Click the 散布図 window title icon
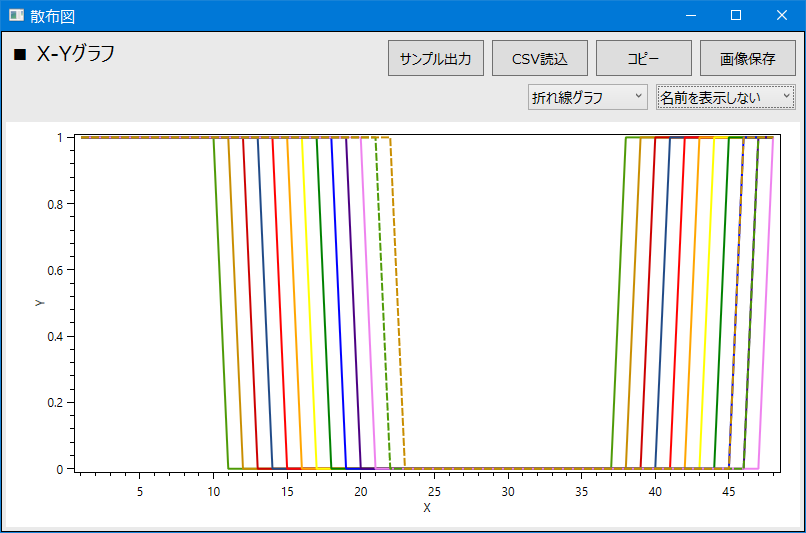Viewport: 806px width, 533px height. [x=16, y=15]
